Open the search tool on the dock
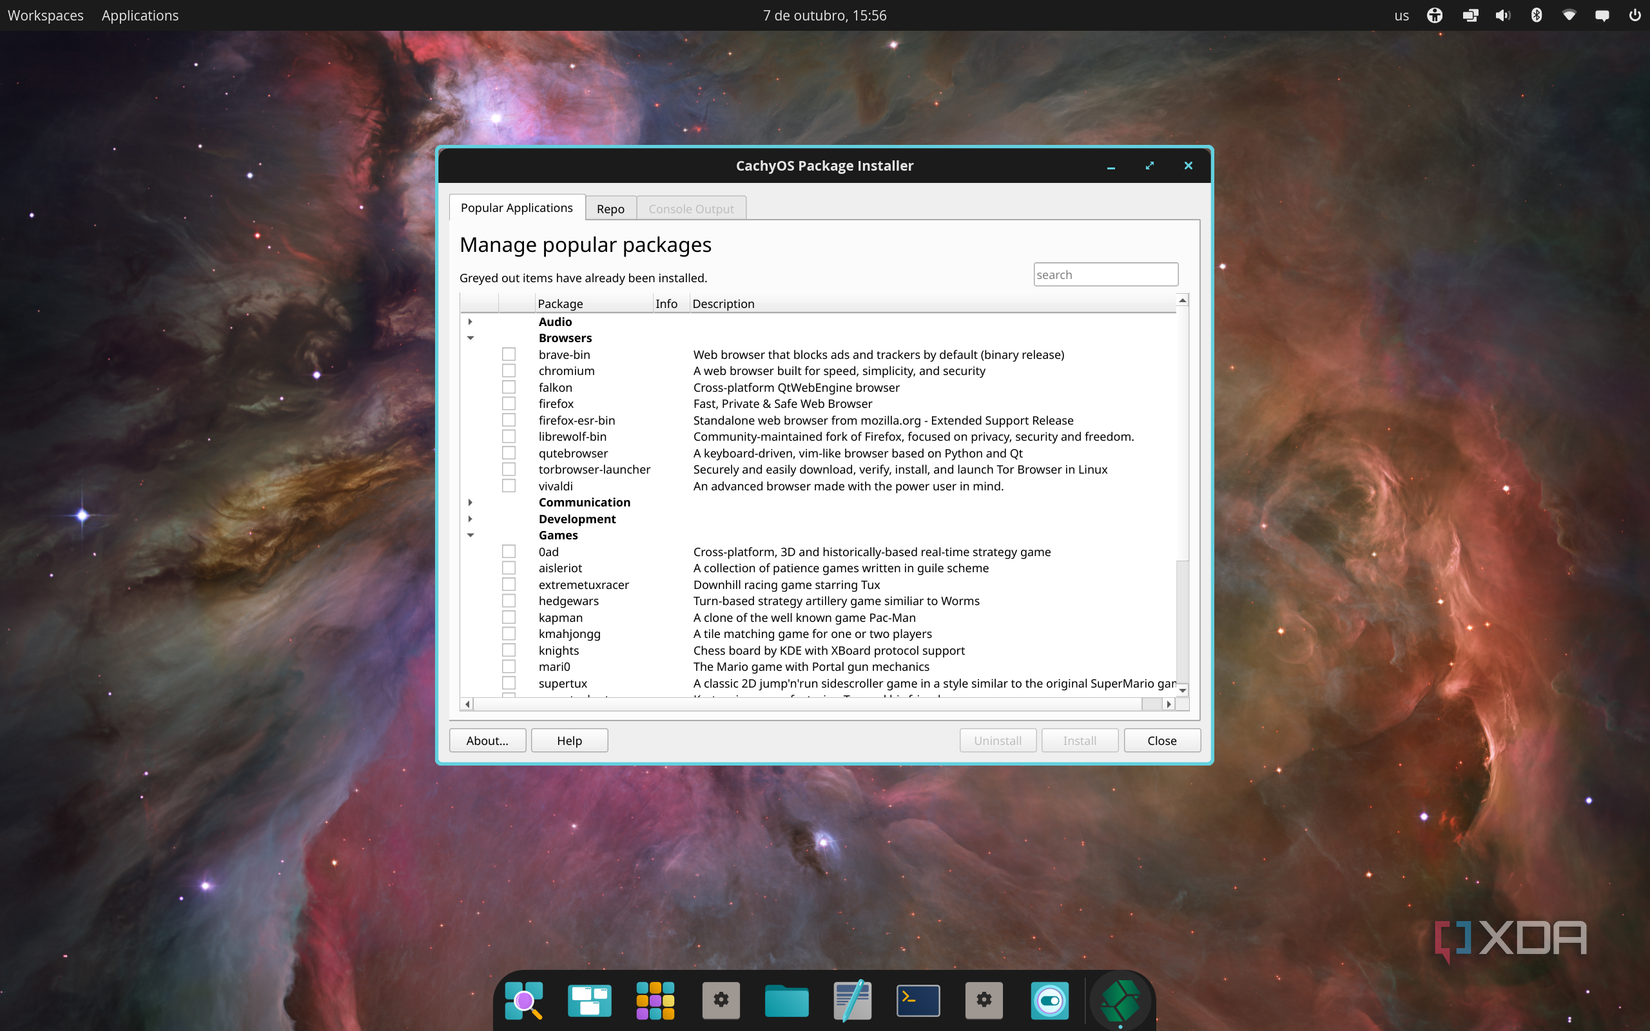 point(524,999)
